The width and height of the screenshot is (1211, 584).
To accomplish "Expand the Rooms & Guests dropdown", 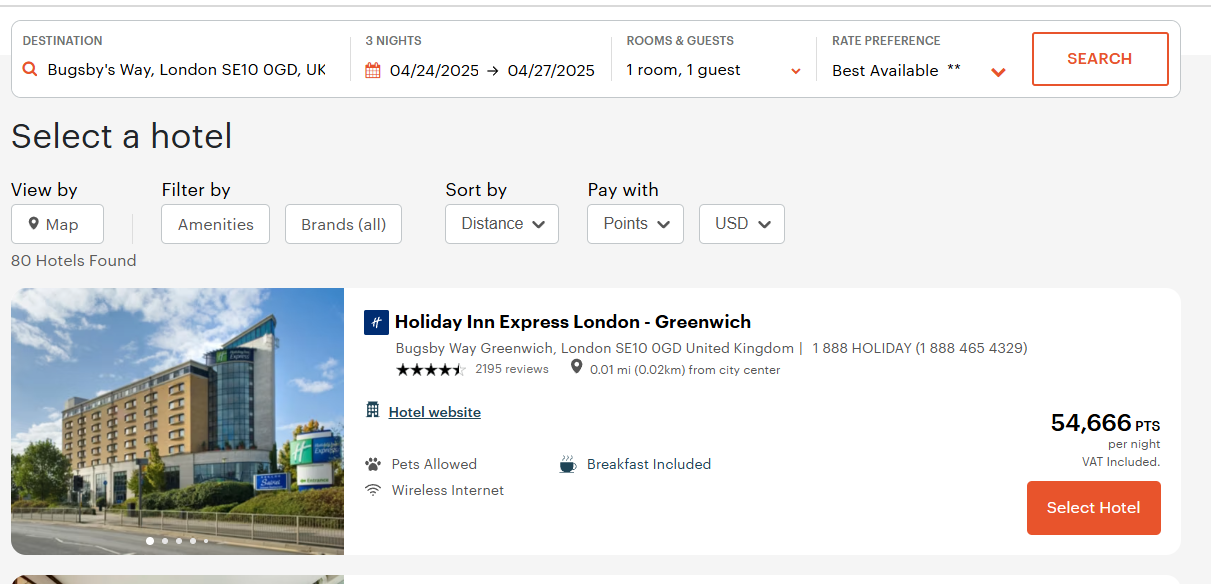I will pyautogui.click(x=796, y=71).
